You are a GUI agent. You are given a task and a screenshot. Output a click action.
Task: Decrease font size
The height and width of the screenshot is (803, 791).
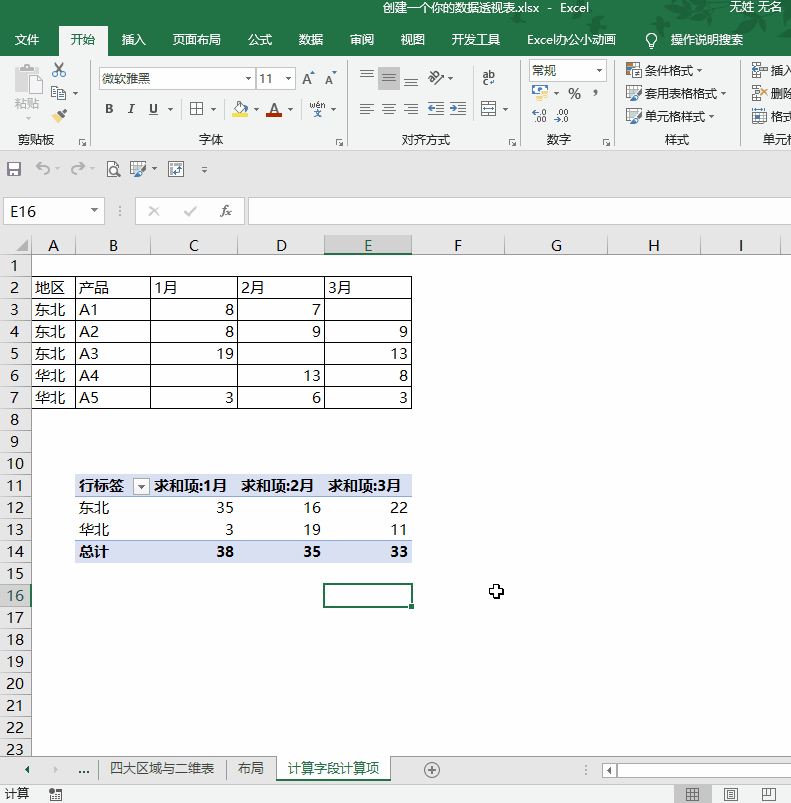(x=330, y=78)
